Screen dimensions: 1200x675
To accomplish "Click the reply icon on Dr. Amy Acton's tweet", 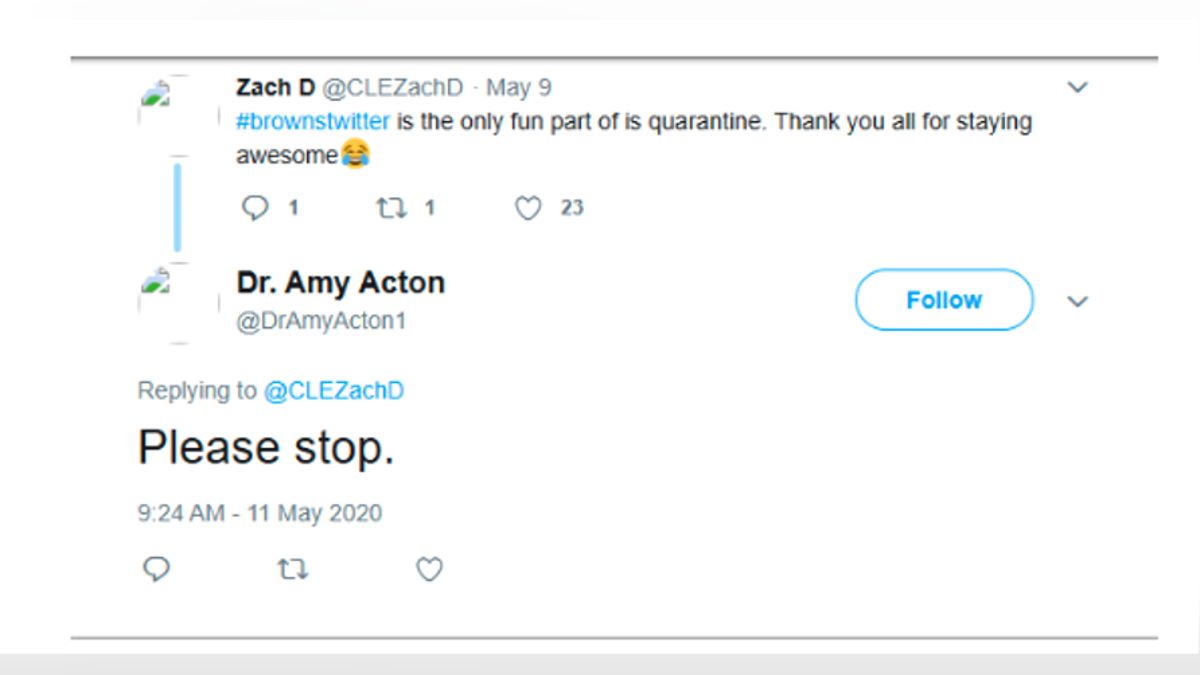I will tap(156, 569).
